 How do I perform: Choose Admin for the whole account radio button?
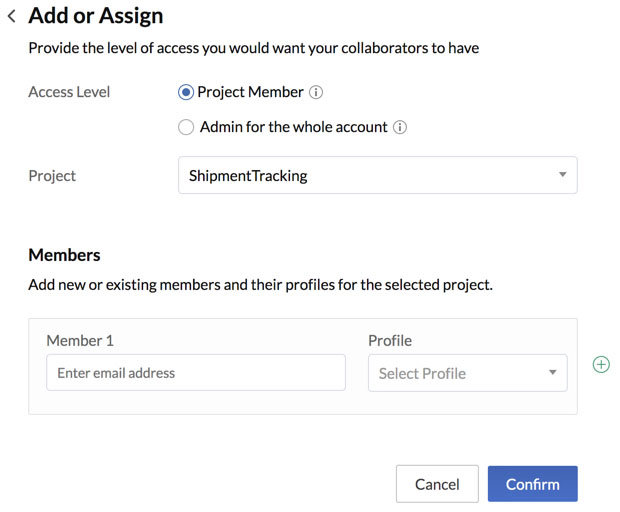[x=186, y=127]
